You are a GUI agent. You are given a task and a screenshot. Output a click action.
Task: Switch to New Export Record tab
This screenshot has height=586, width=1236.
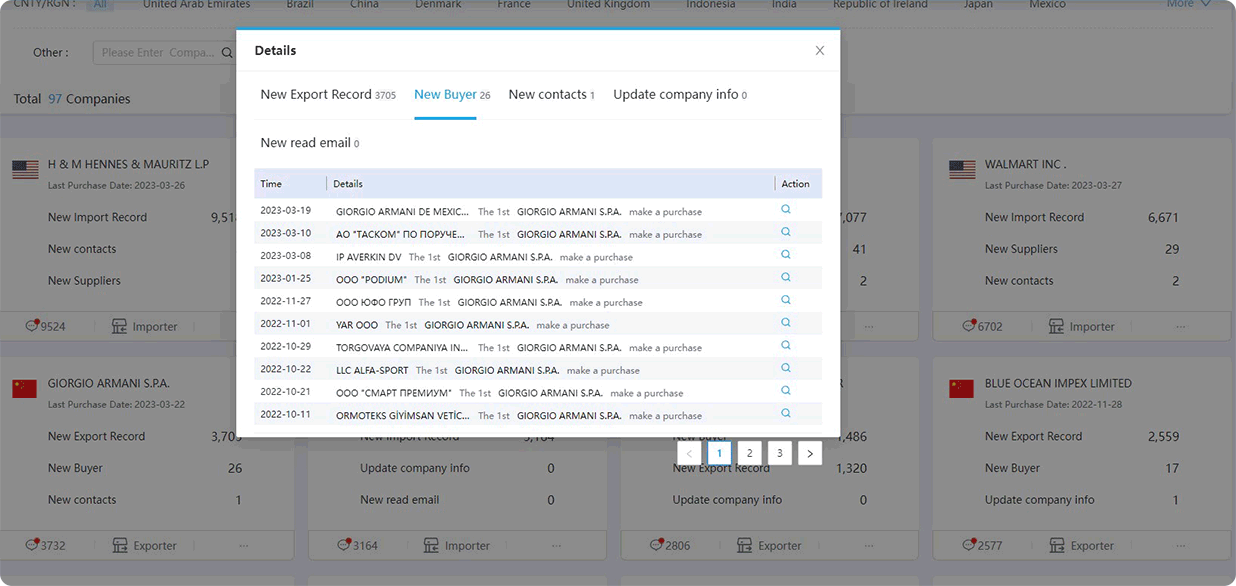[x=328, y=95]
